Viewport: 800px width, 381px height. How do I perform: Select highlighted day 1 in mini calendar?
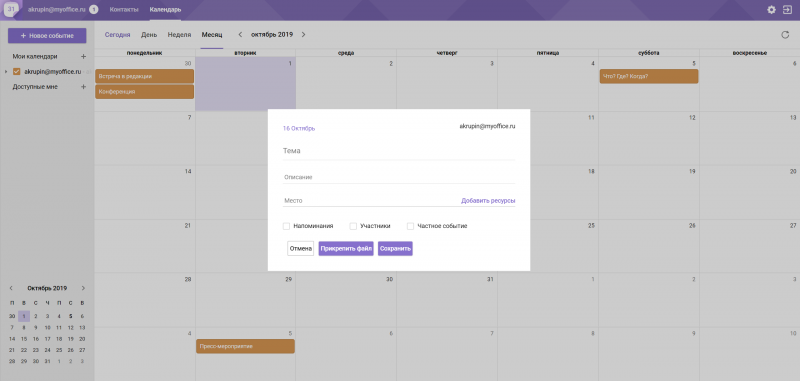point(24,316)
